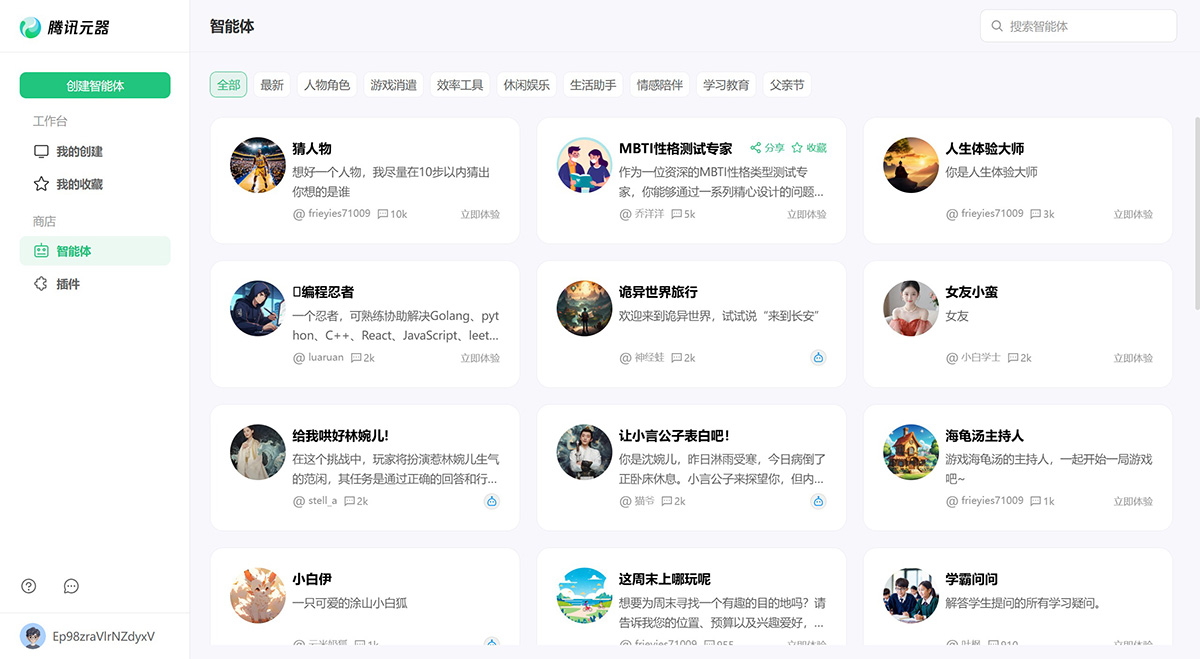Choose the 父亲节 category filter
This screenshot has height=659, width=1200.
click(x=786, y=85)
